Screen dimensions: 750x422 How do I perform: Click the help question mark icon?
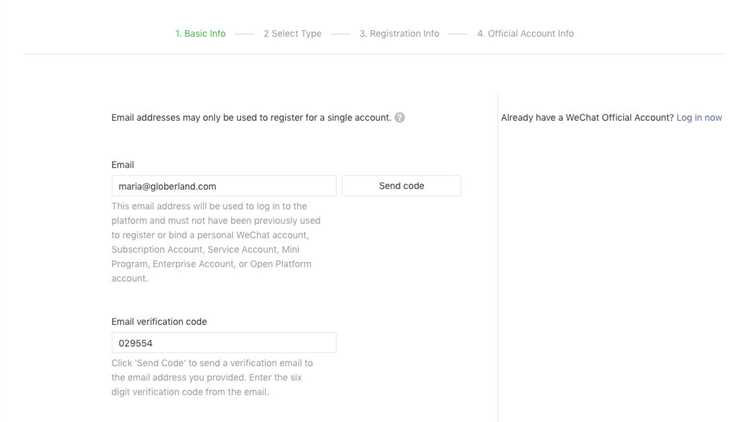click(x=399, y=117)
